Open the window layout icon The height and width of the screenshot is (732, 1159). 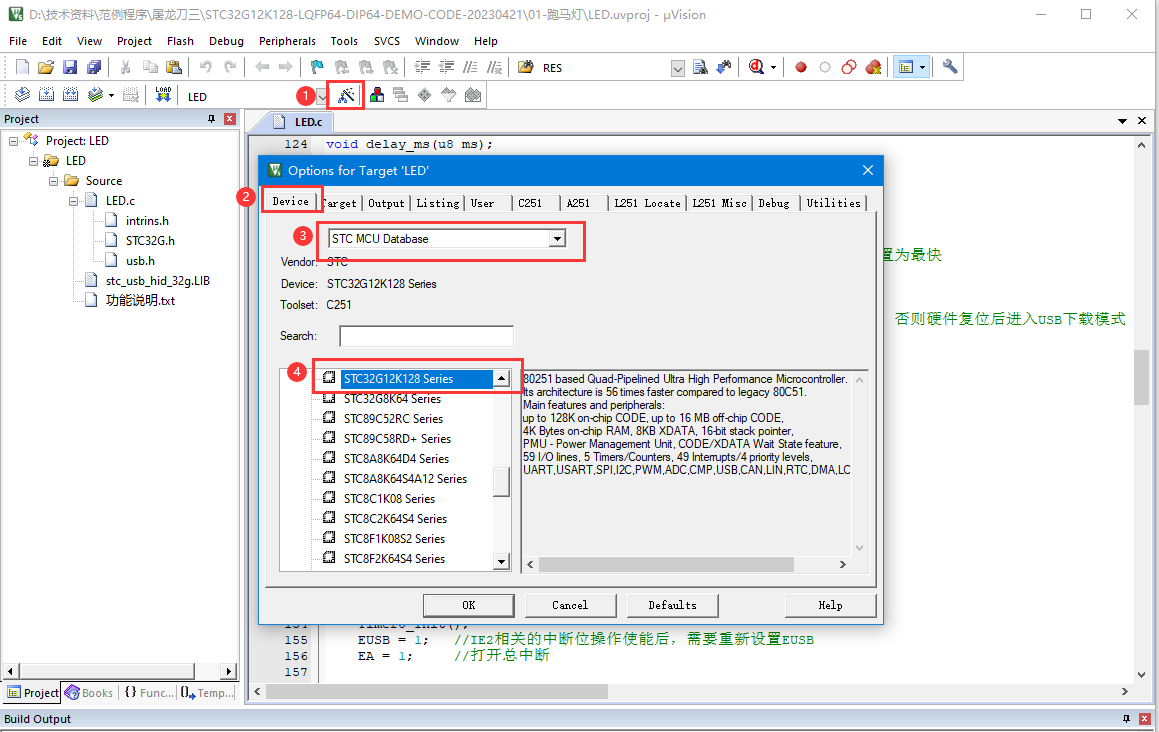[x=905, y=67]
